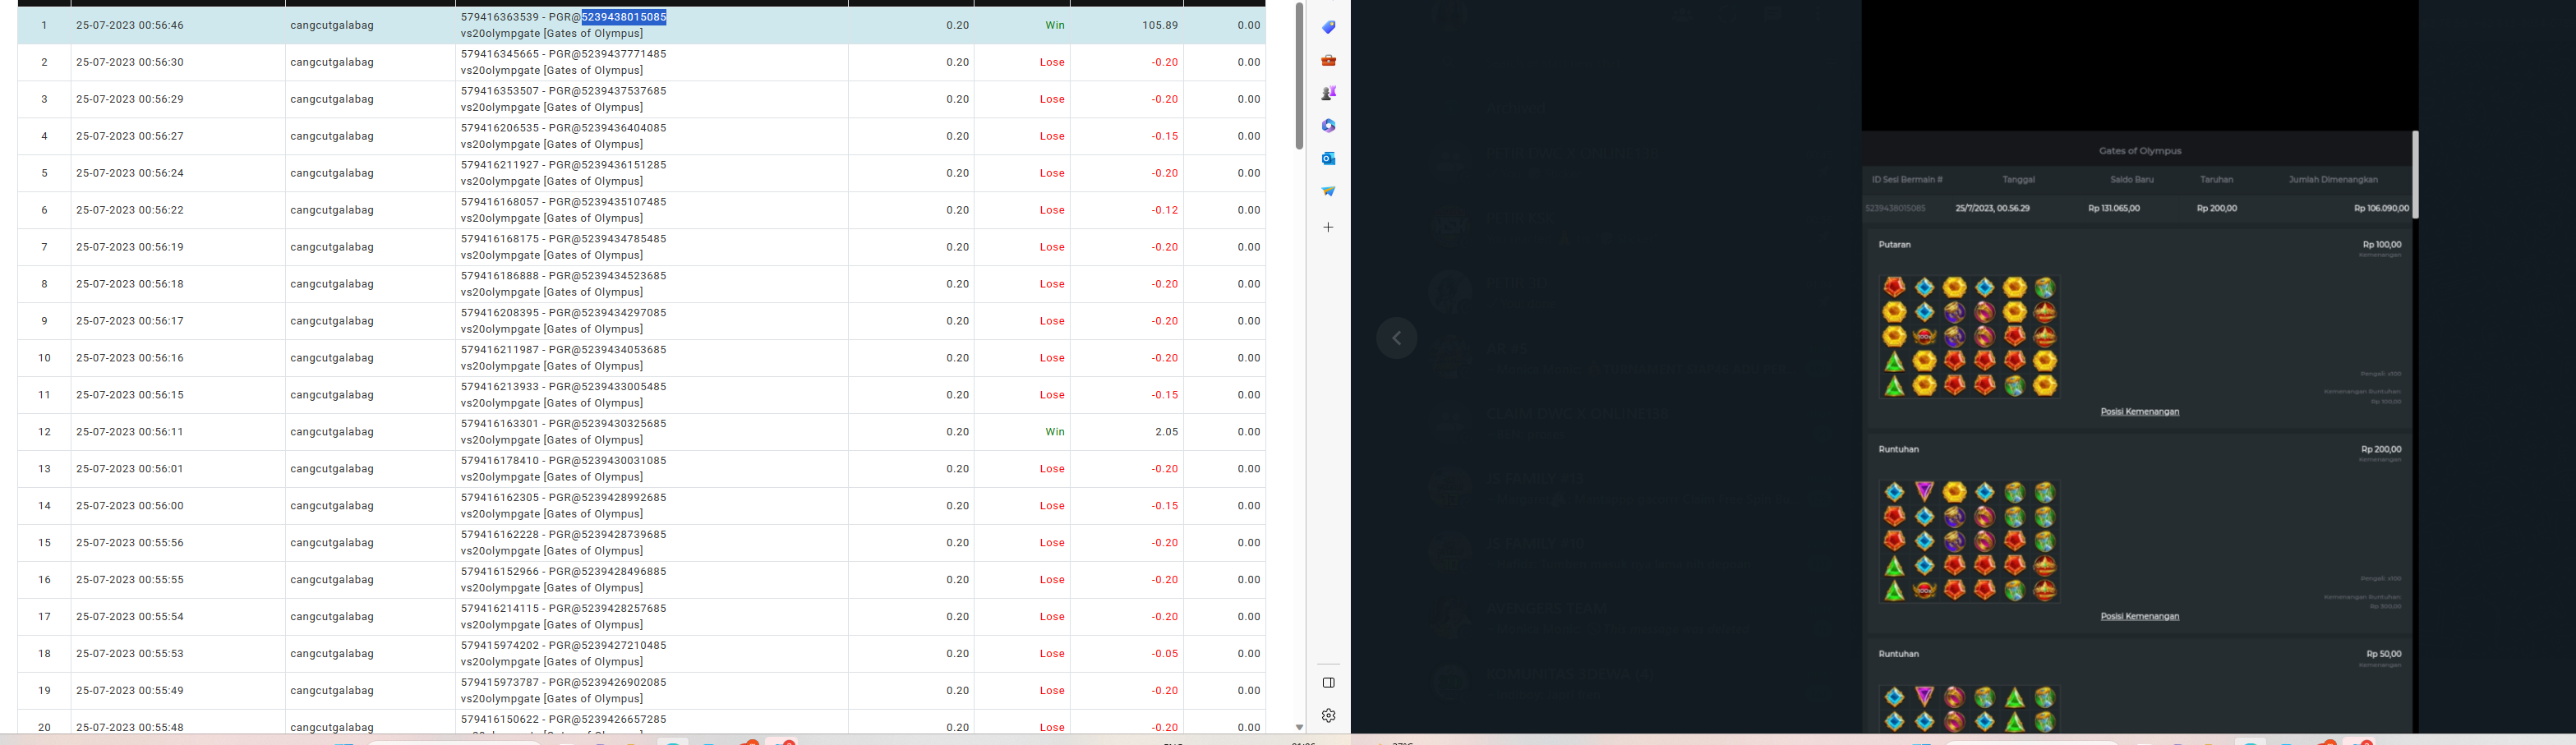Click the -0.15 amount in row 4

[1164, 136]
